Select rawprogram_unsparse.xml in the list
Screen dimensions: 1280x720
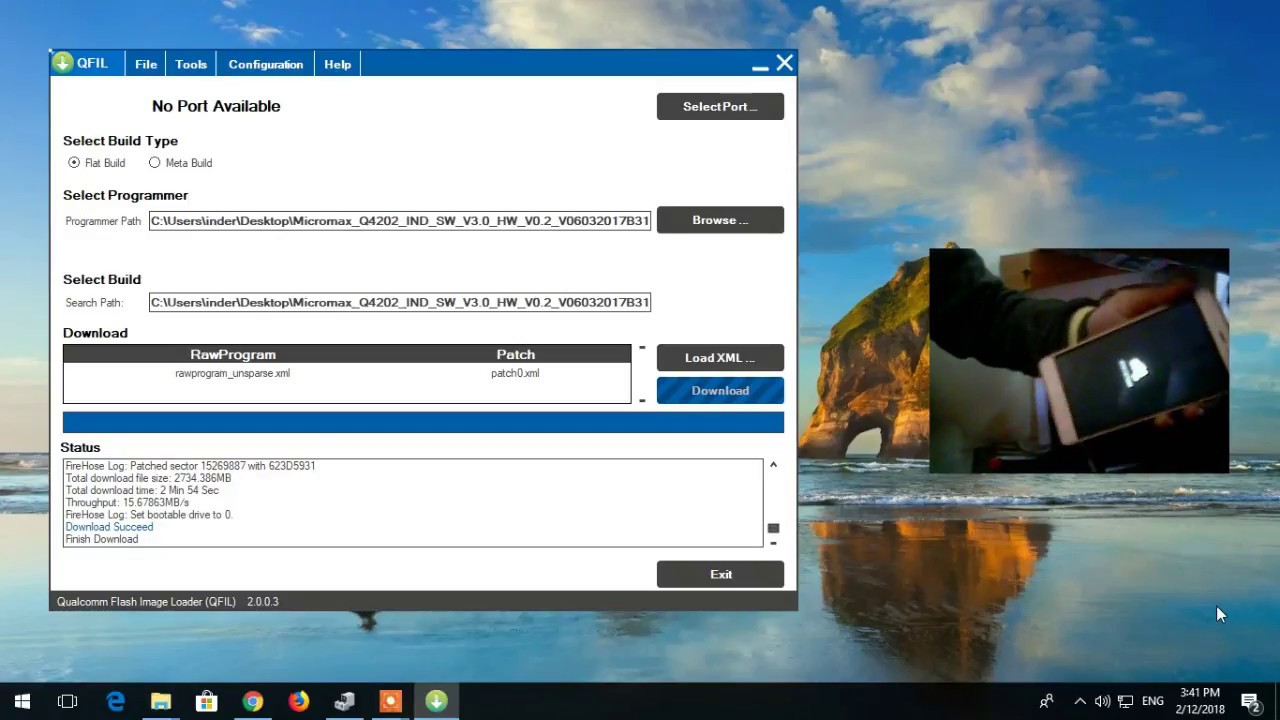[x=233, y=373]
